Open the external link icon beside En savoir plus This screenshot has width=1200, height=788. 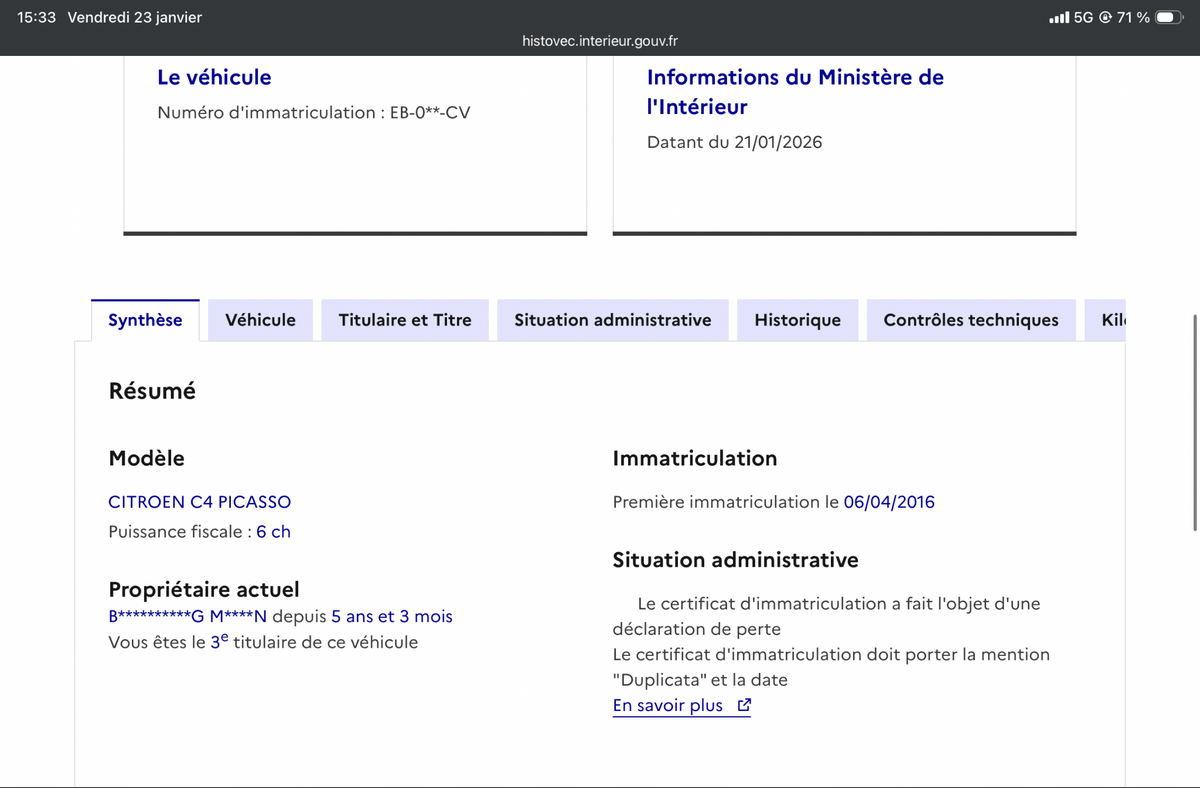tap(743, 705)
